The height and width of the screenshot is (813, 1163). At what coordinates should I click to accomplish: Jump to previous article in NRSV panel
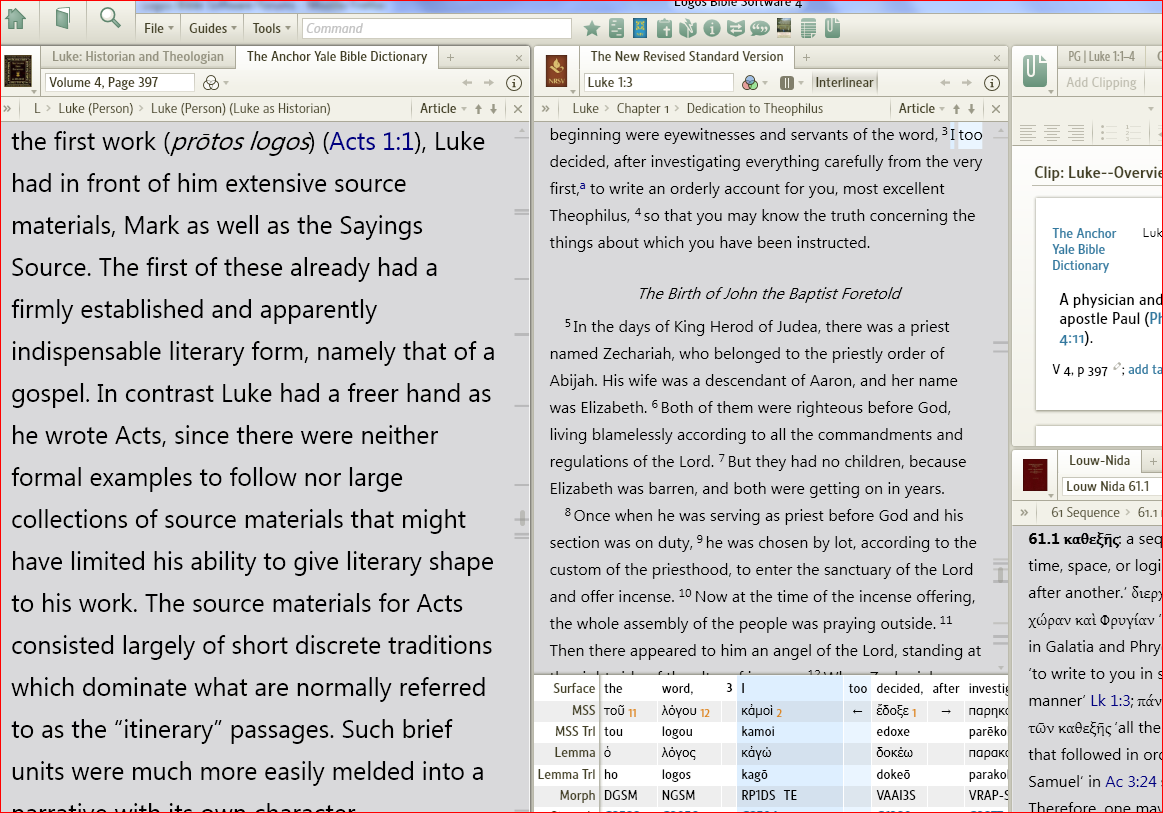tap(957, 109)
